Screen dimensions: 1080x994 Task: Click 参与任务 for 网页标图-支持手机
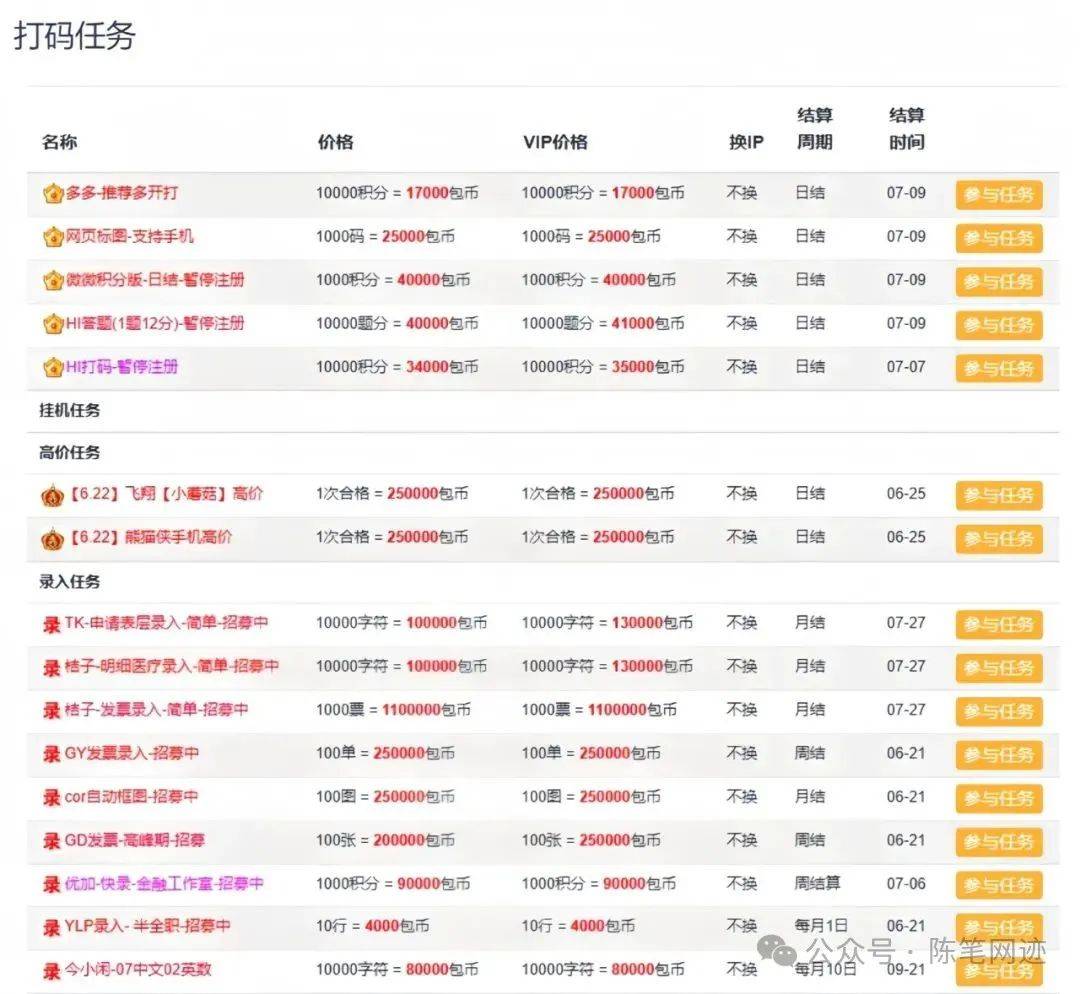[999, 238]
